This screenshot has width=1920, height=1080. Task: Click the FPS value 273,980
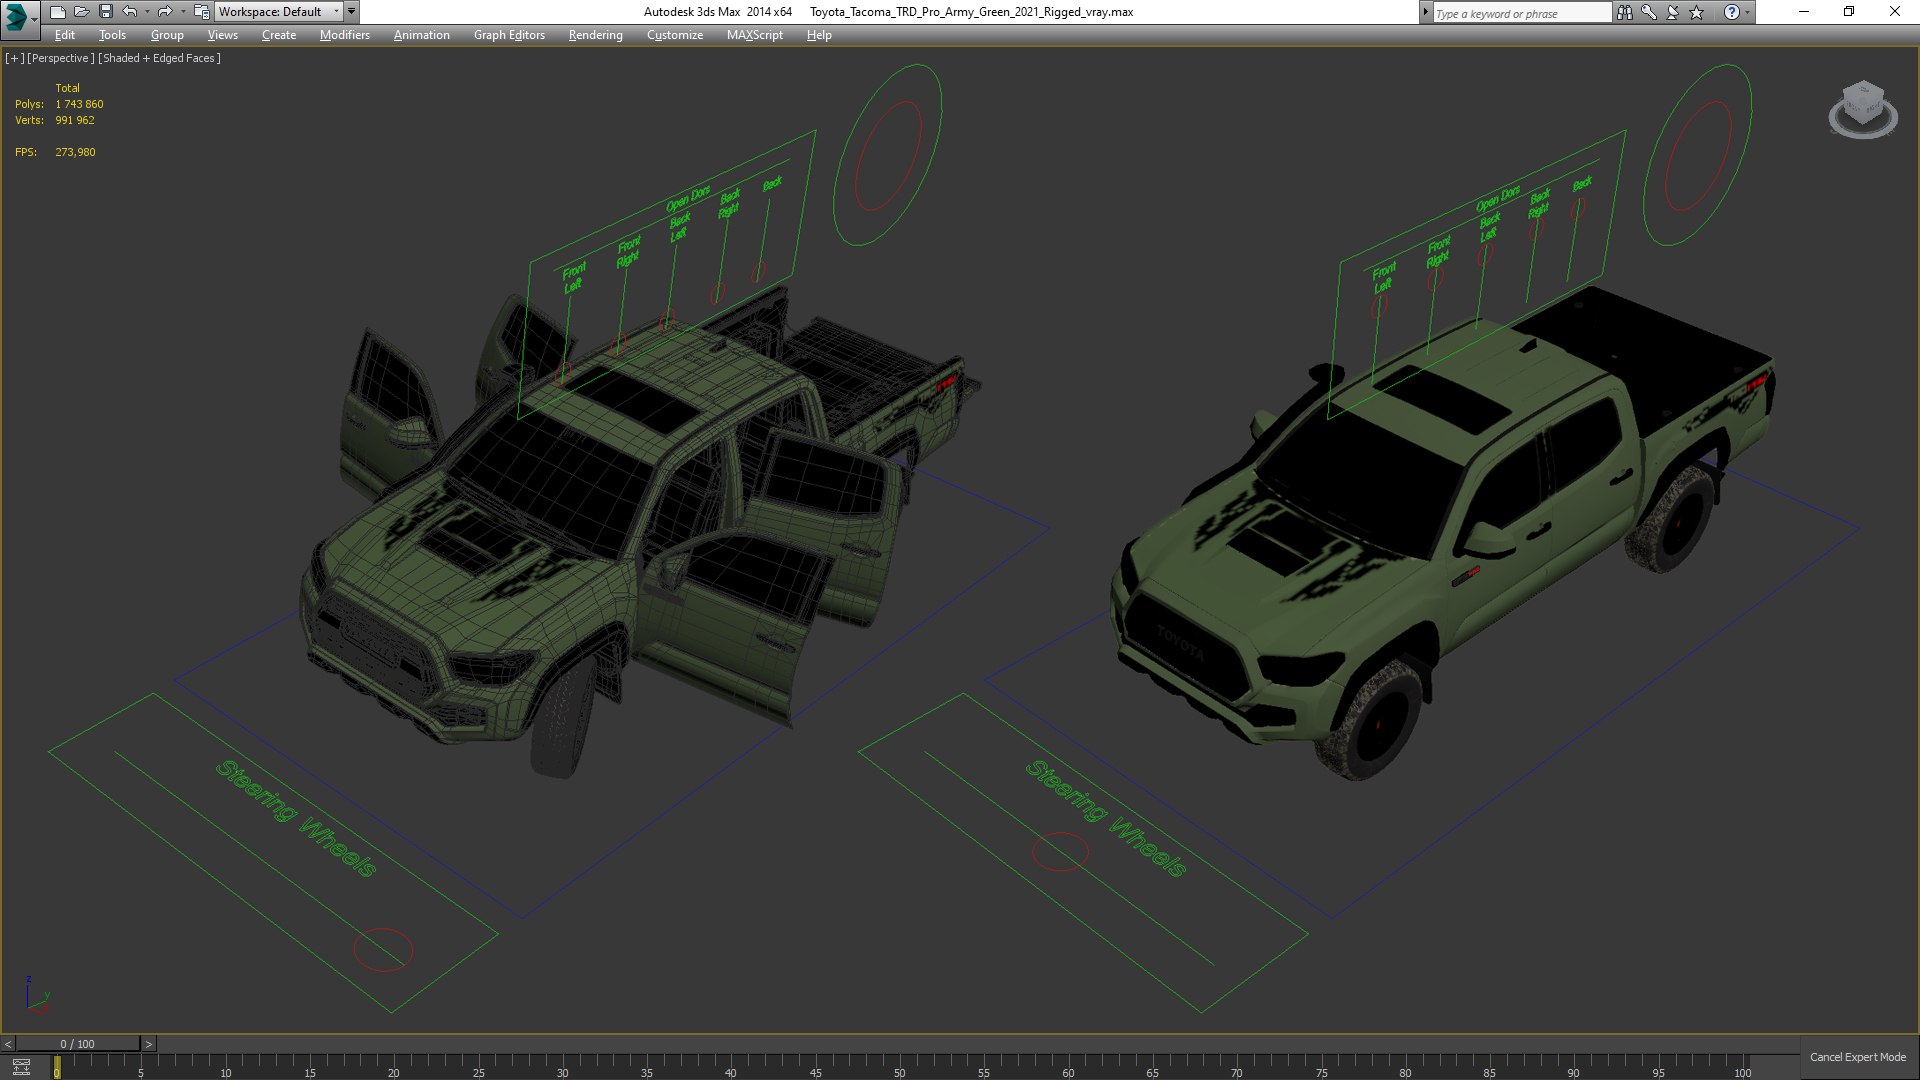(x=75, y=152)
